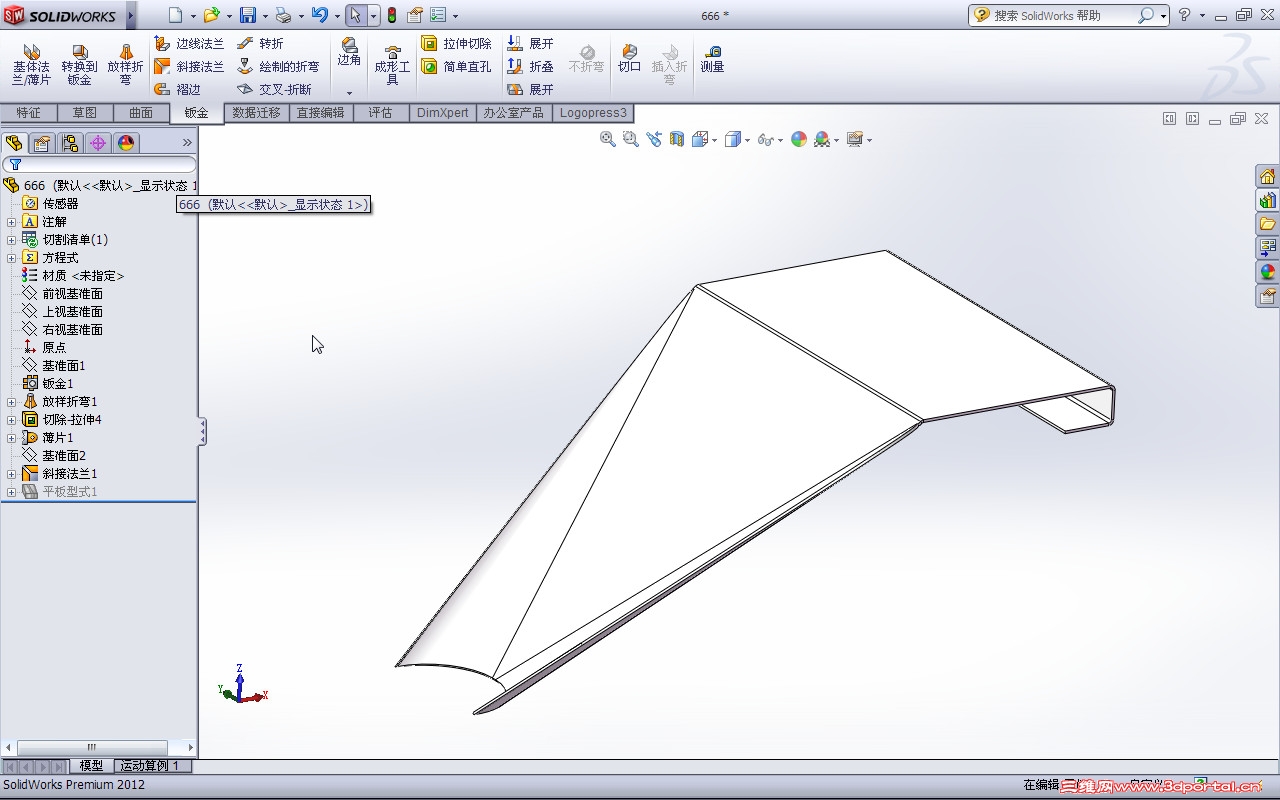The height and width of the screenshot is (800, 1280).
Task: Click the Zoom to Area icon
Action: (630, 140)
